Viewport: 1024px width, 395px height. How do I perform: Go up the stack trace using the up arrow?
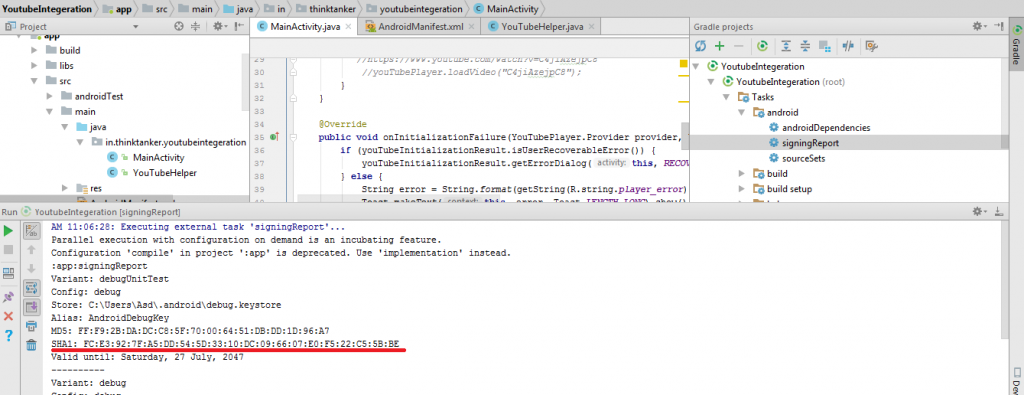pos(31,250)
